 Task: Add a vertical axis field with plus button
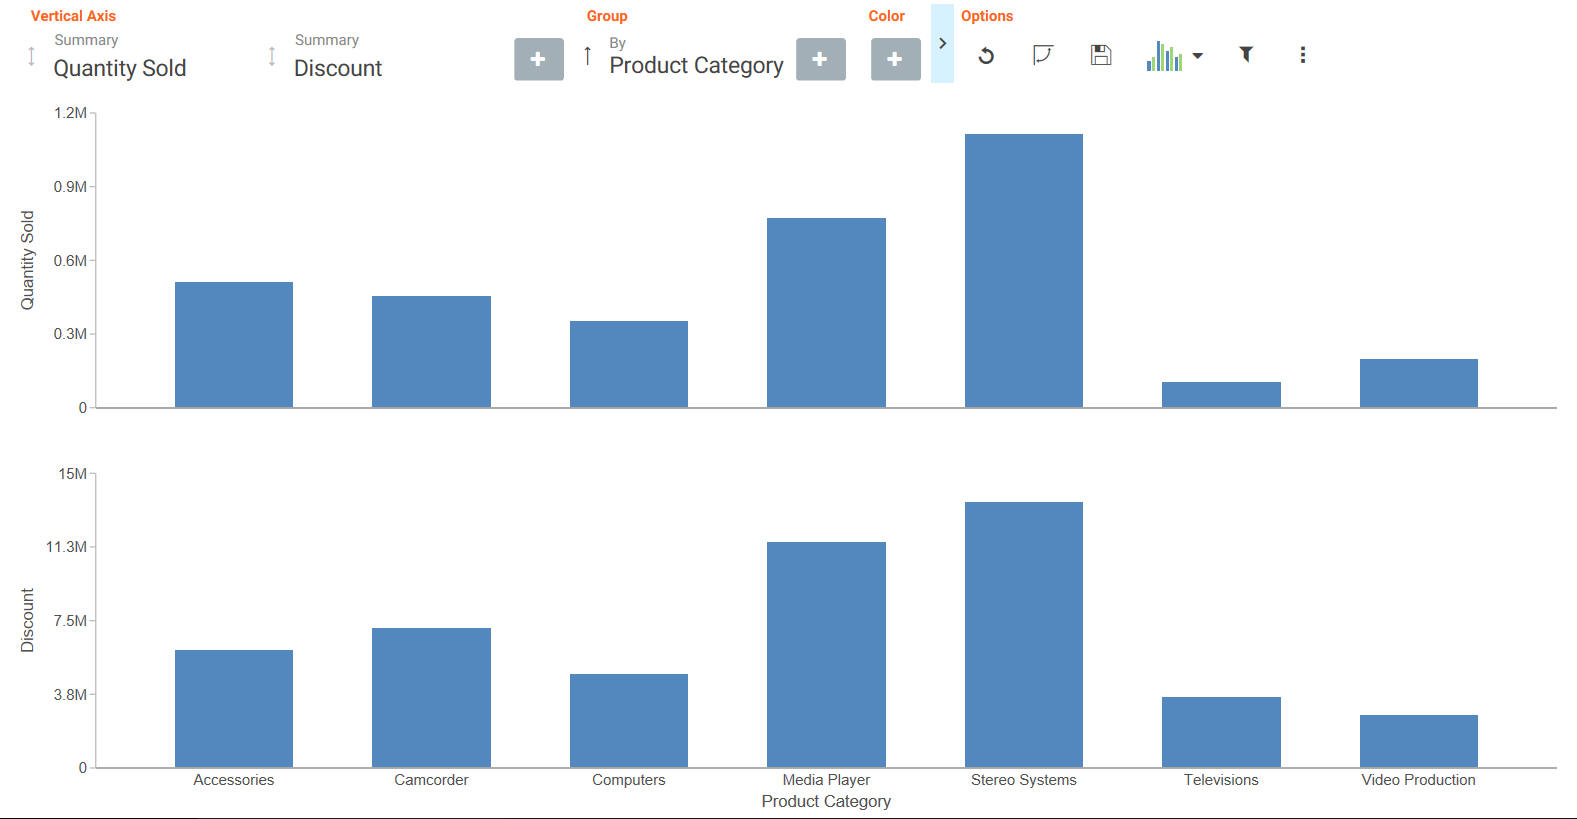point(539,59)
